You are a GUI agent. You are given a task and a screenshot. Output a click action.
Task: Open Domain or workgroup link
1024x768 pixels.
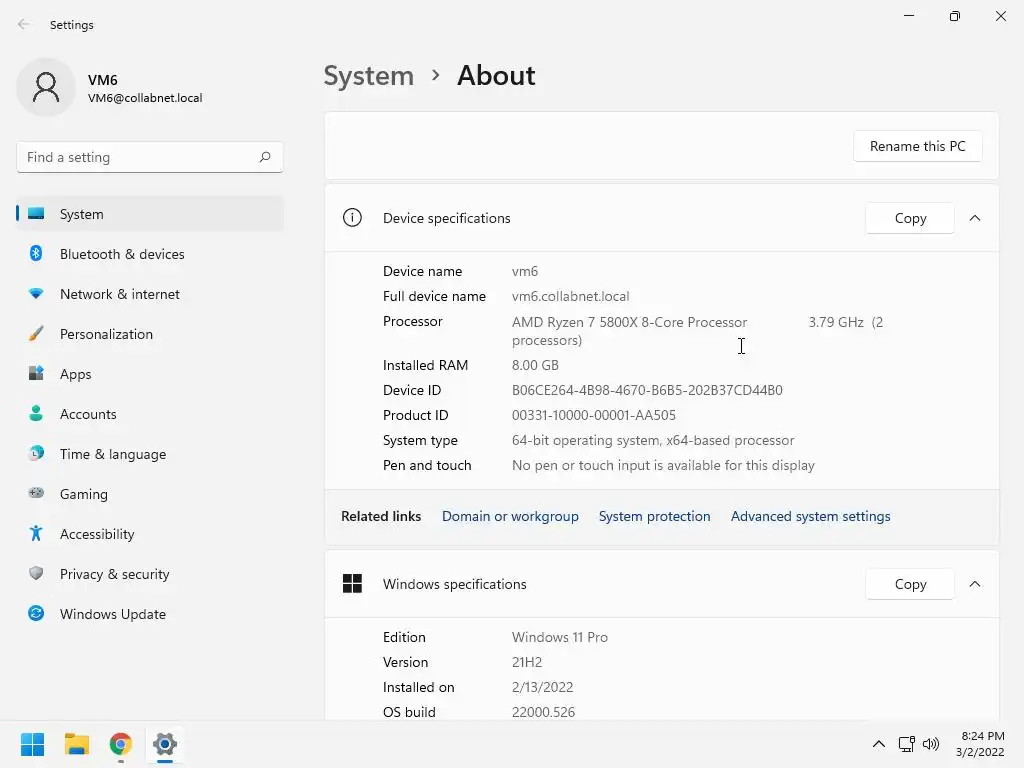(x=510, y=516)
